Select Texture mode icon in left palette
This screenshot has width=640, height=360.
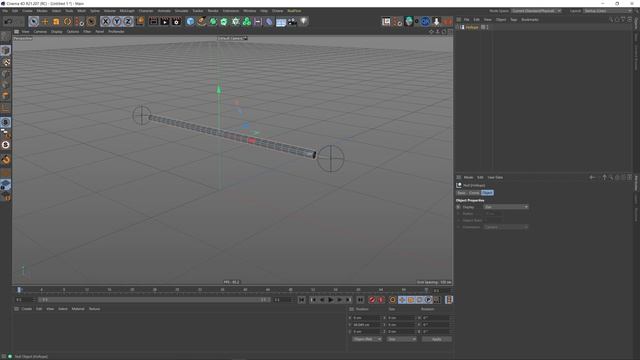tap(6, 62)
